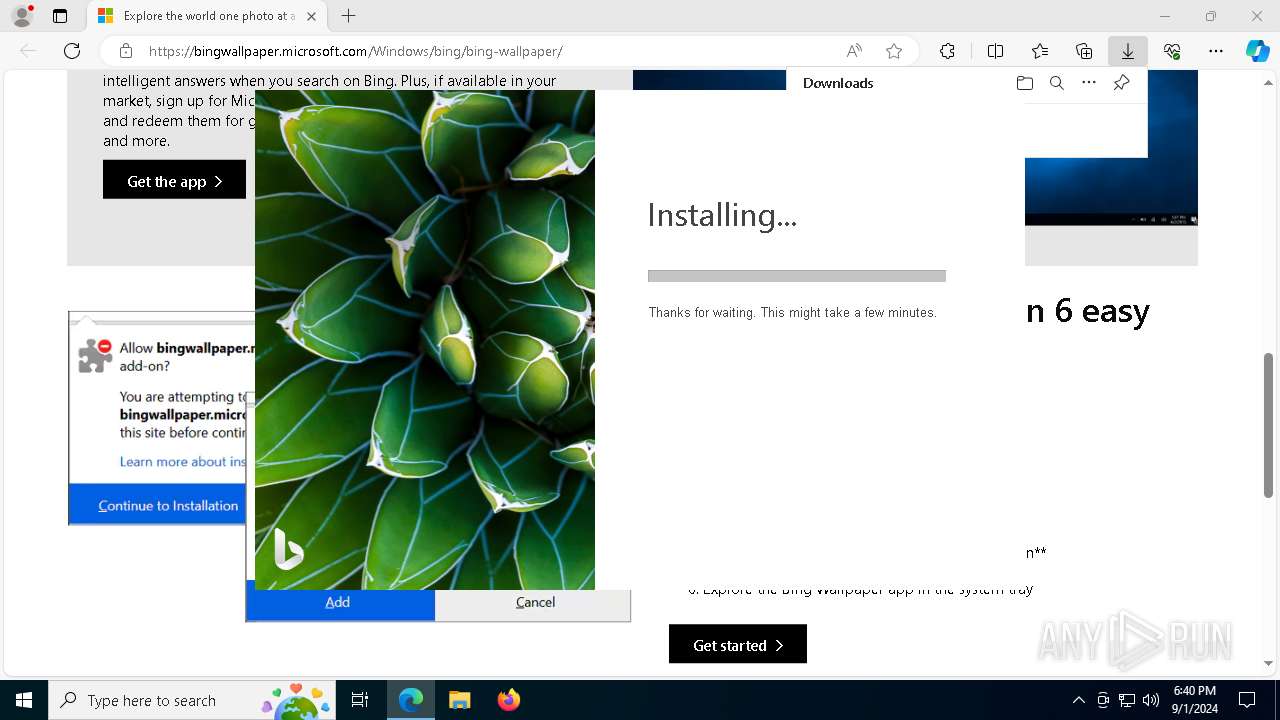Image resolution: width=1280 pixels, height=720 pixels.
Task: Click the Bing logo on installer image
Action: point(288,549)
